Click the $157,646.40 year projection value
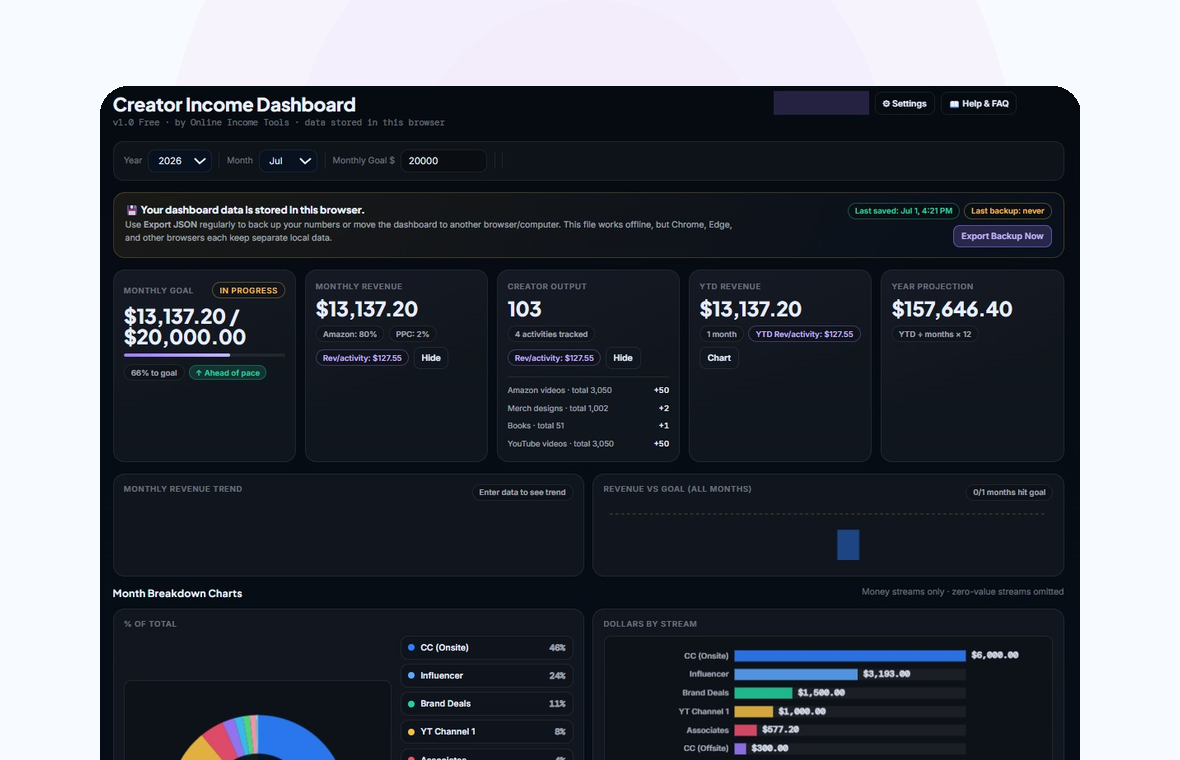This screenshot has height=760, width=1180. [x=952, y=309]
